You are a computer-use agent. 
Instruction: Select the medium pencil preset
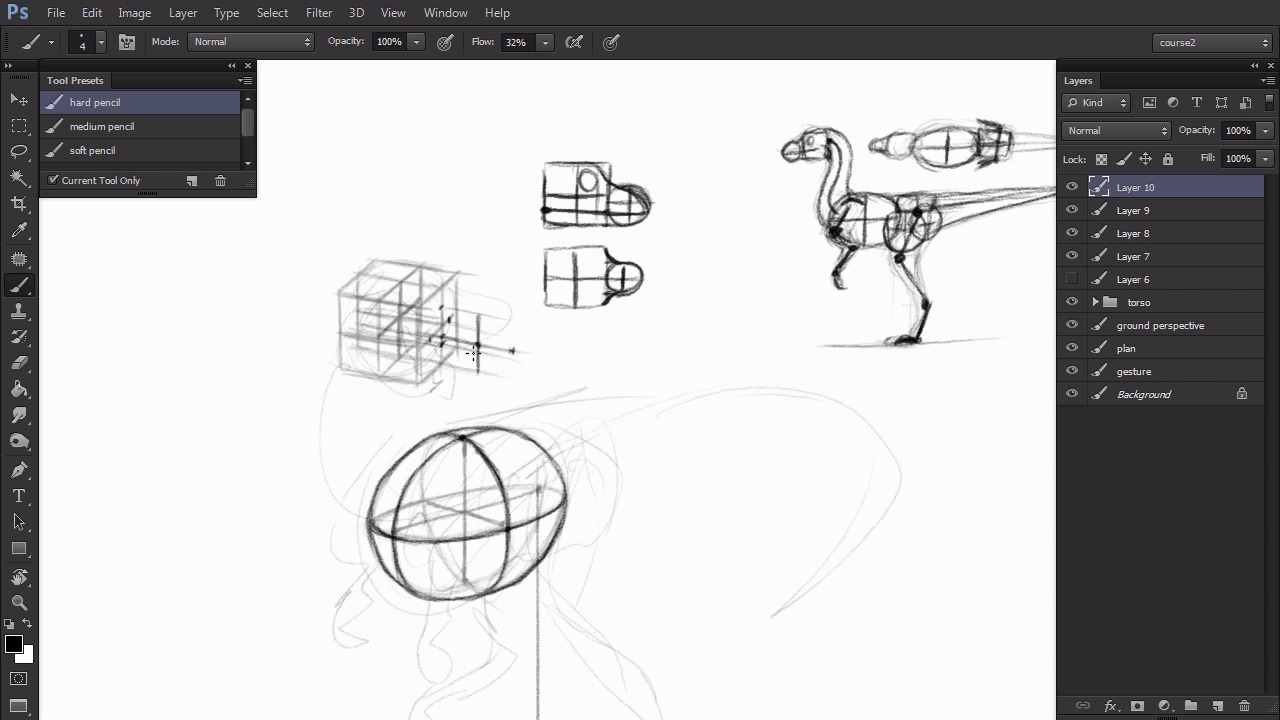pyautogui.click(x=102, y=126)
